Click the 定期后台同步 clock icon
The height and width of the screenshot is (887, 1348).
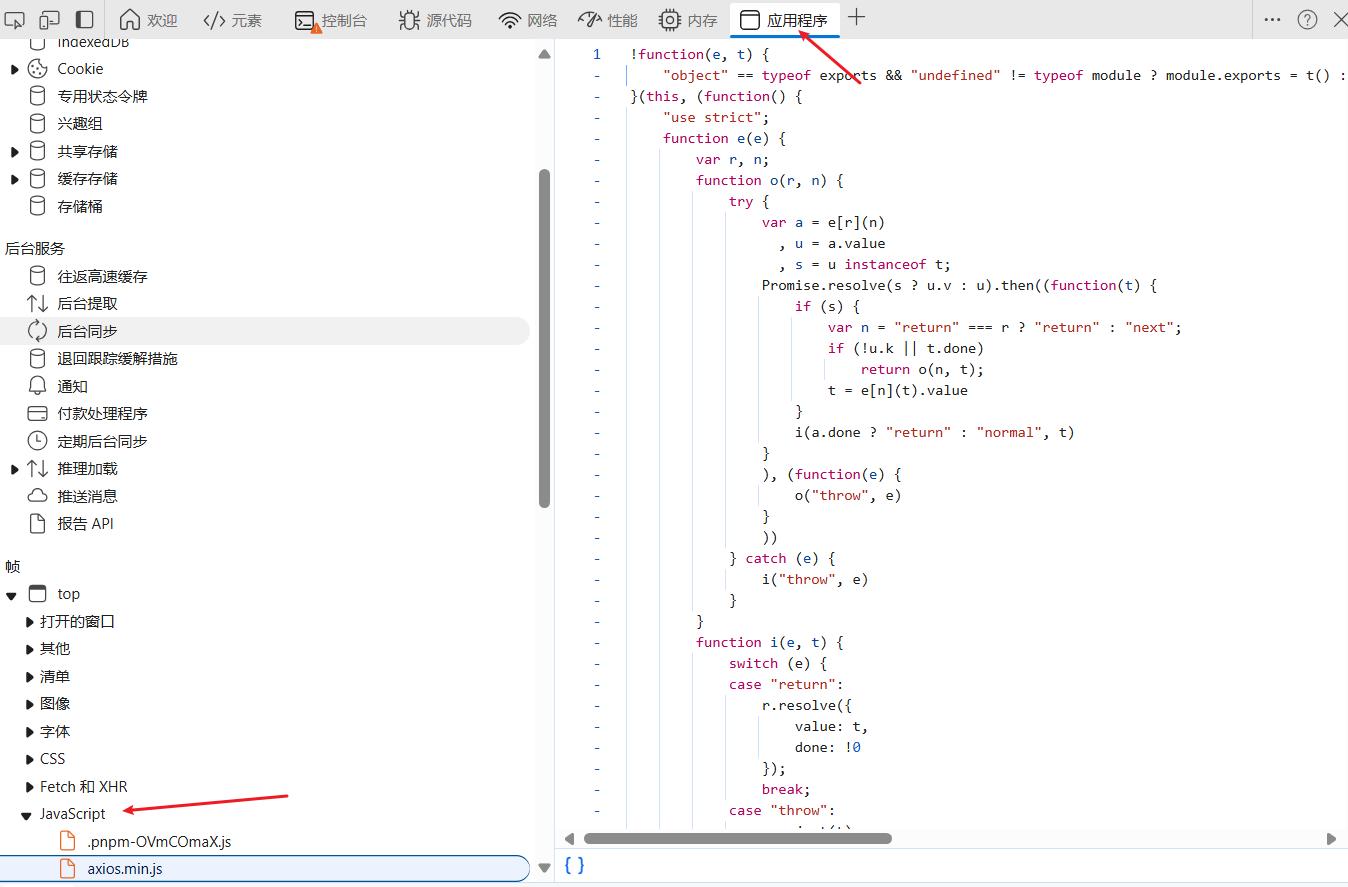click(37, 441)
